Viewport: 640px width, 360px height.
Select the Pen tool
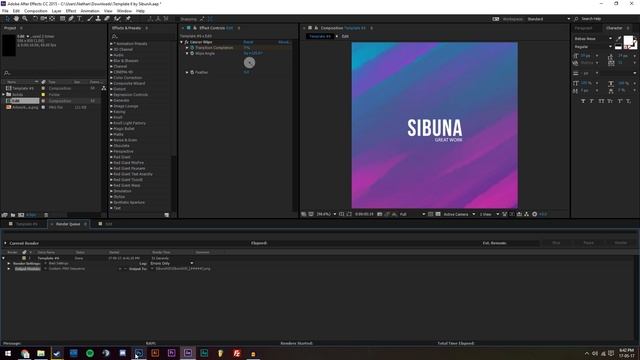point(71,19)
